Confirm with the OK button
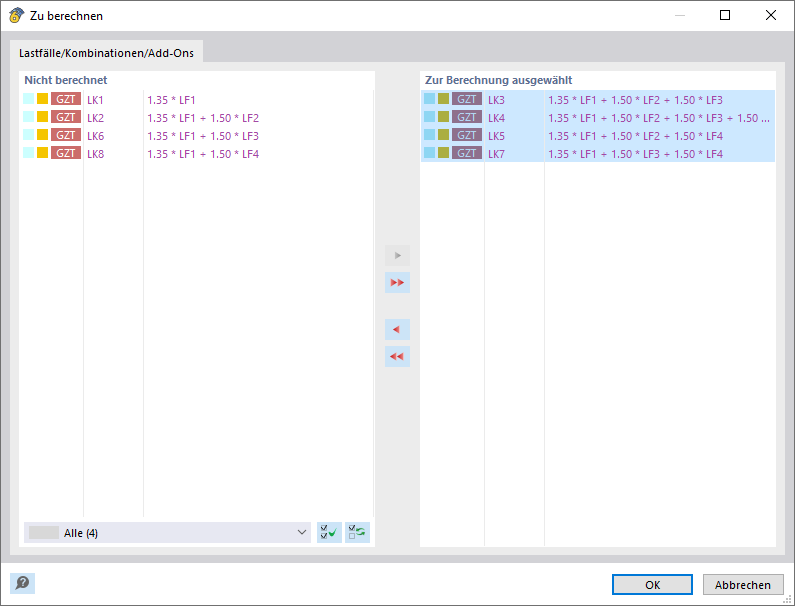 (652, 585)
